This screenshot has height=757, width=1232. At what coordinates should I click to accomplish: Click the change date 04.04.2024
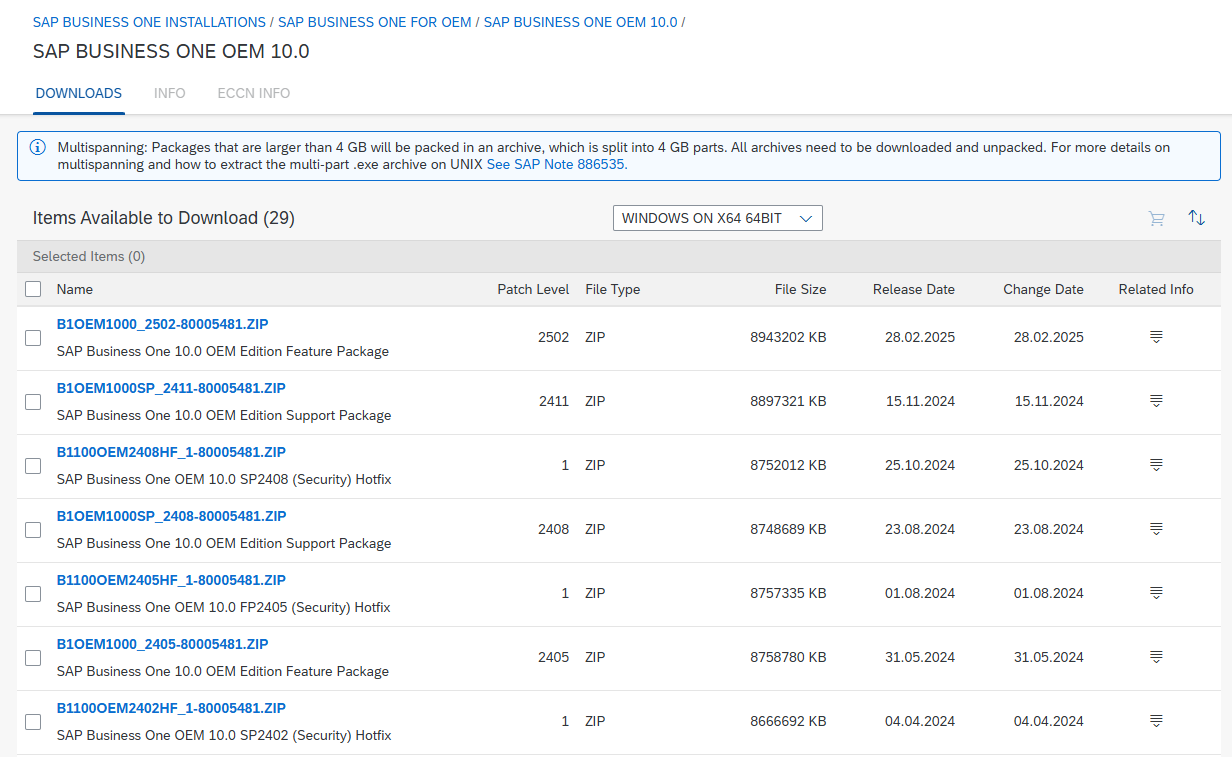(1049, 721)
